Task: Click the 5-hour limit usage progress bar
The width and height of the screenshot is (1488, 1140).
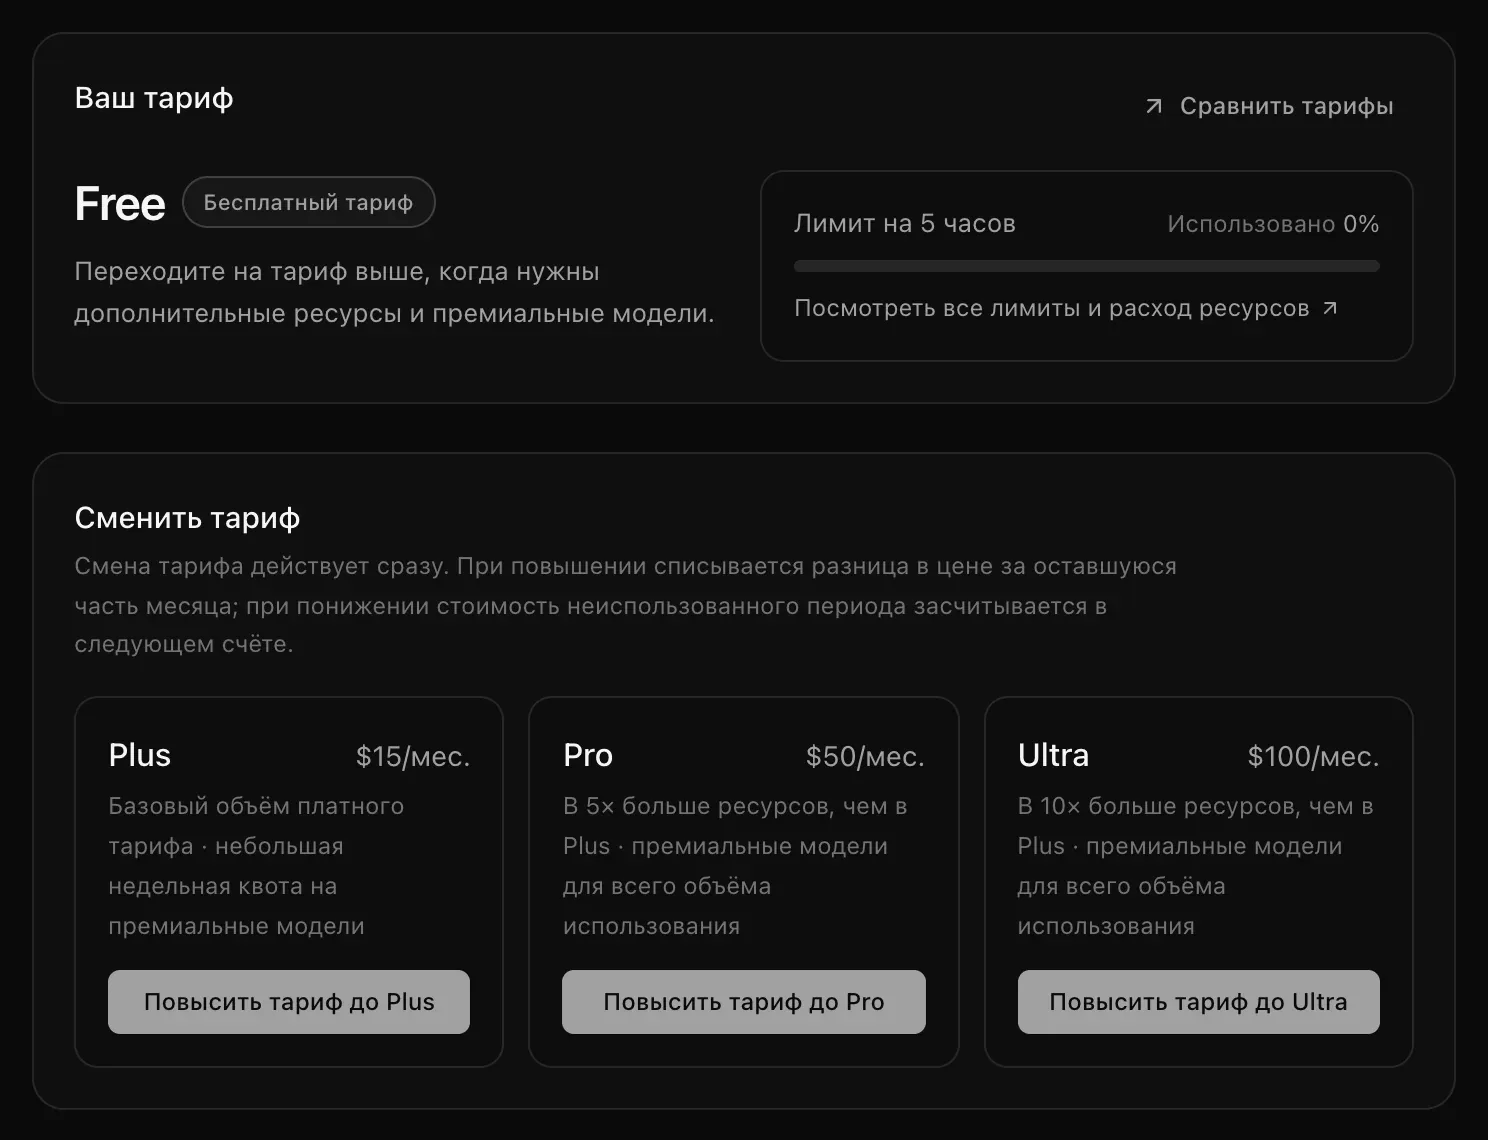Action: pos(1087,266)
